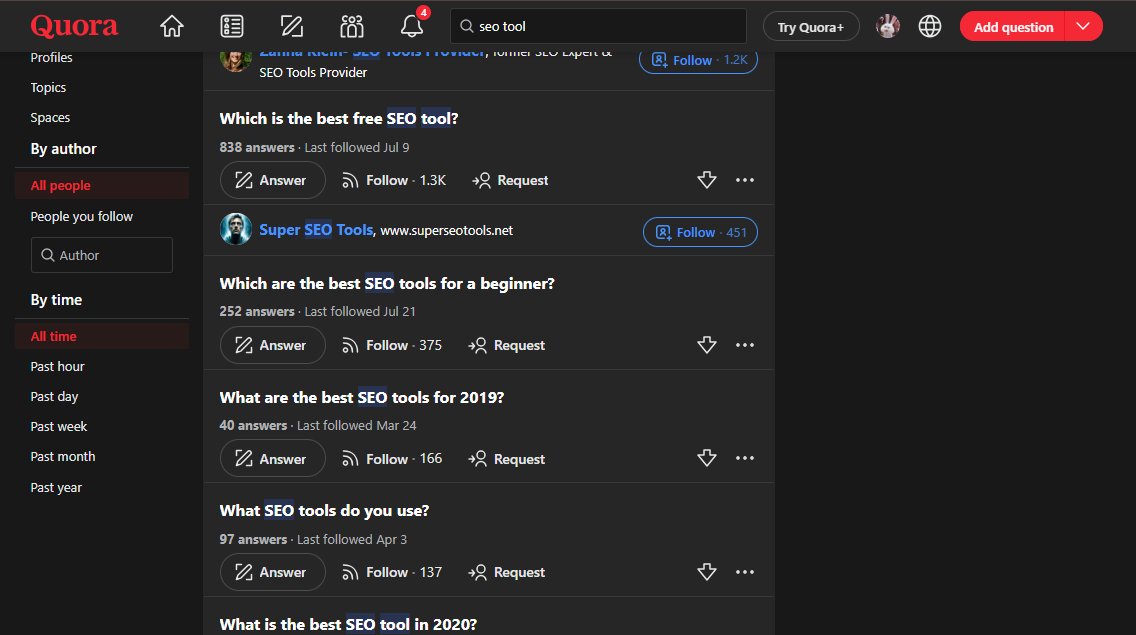Open more options for best free SEO tool question
This screenshot has height=635, width=1136.
click(745, 180)
